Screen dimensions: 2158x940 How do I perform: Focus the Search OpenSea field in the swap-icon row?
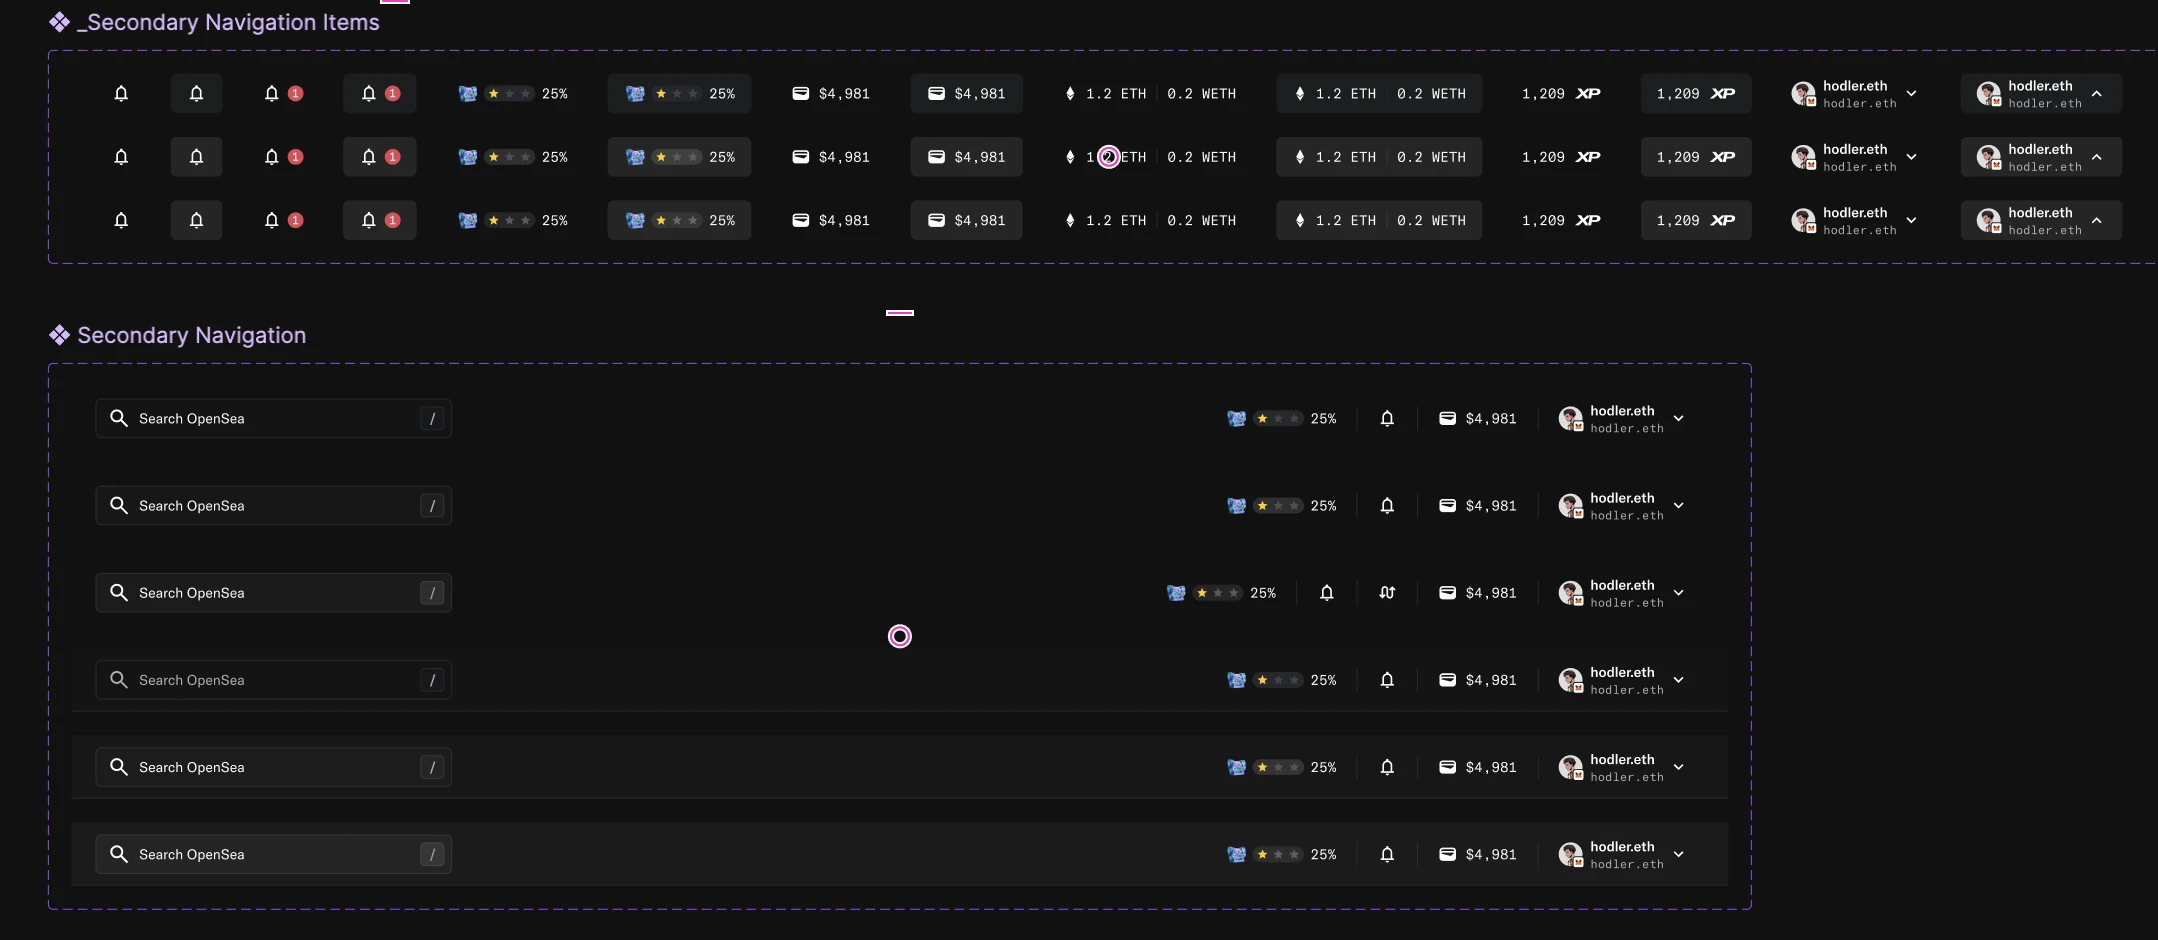pyautogui.click(x=274, y=593)
